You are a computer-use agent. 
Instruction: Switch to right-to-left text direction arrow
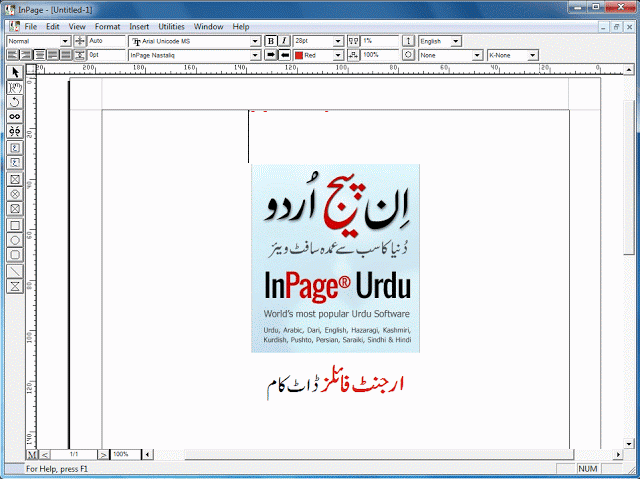click(x=284, y=55)
